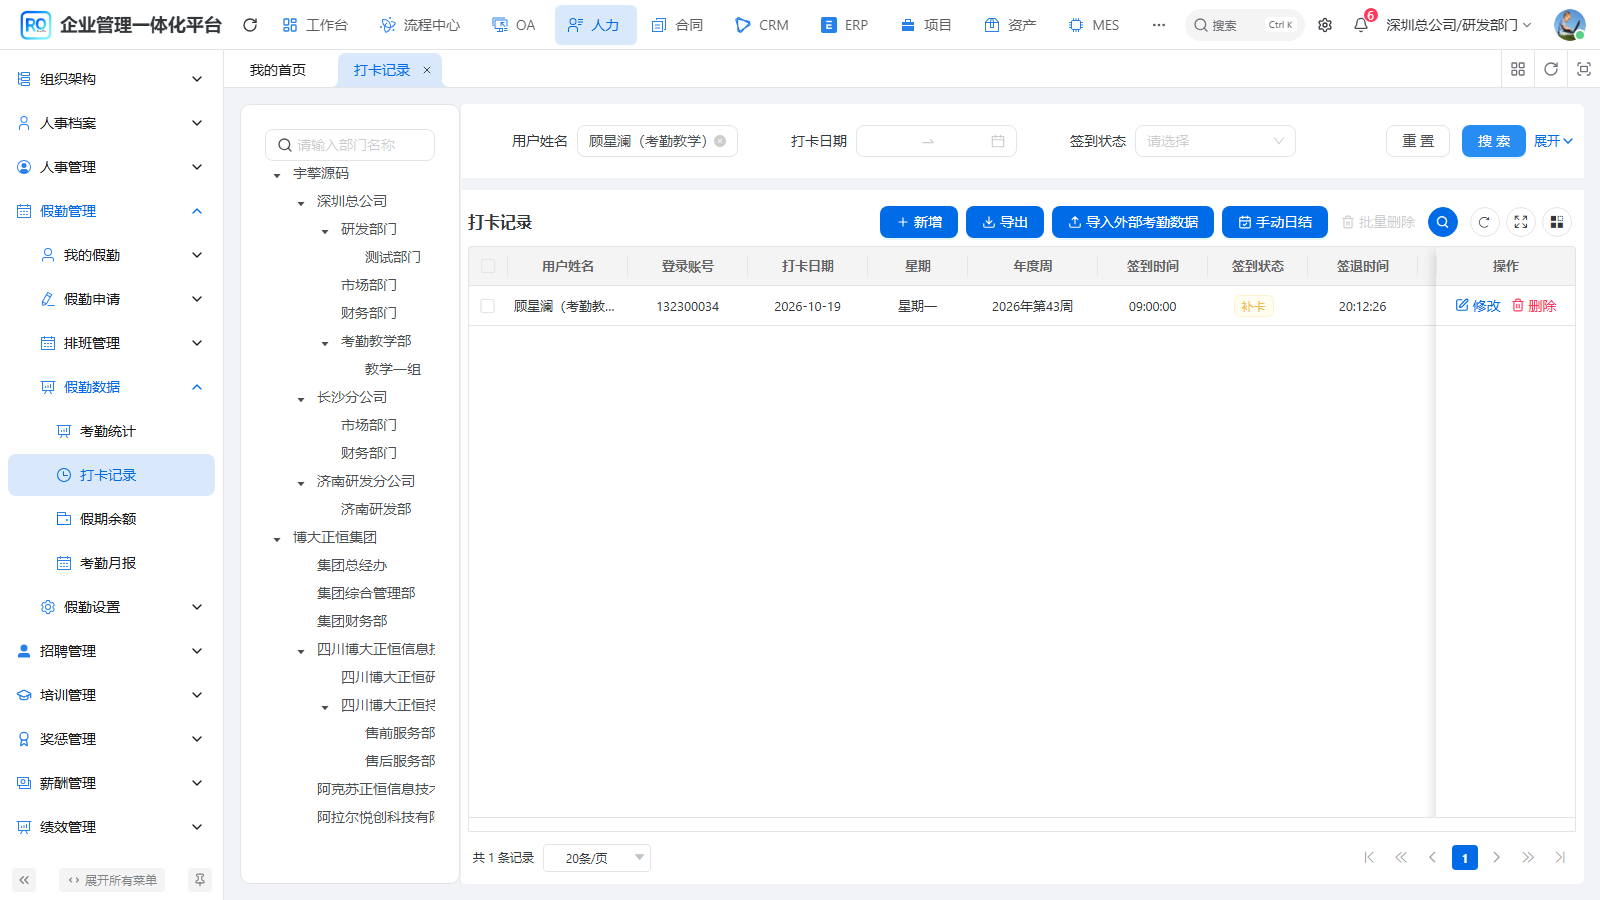Click 导入外部考勤数据 button
Image resolution: width=1600 pixels, height=900 pixels.
tap(1133, 222)
